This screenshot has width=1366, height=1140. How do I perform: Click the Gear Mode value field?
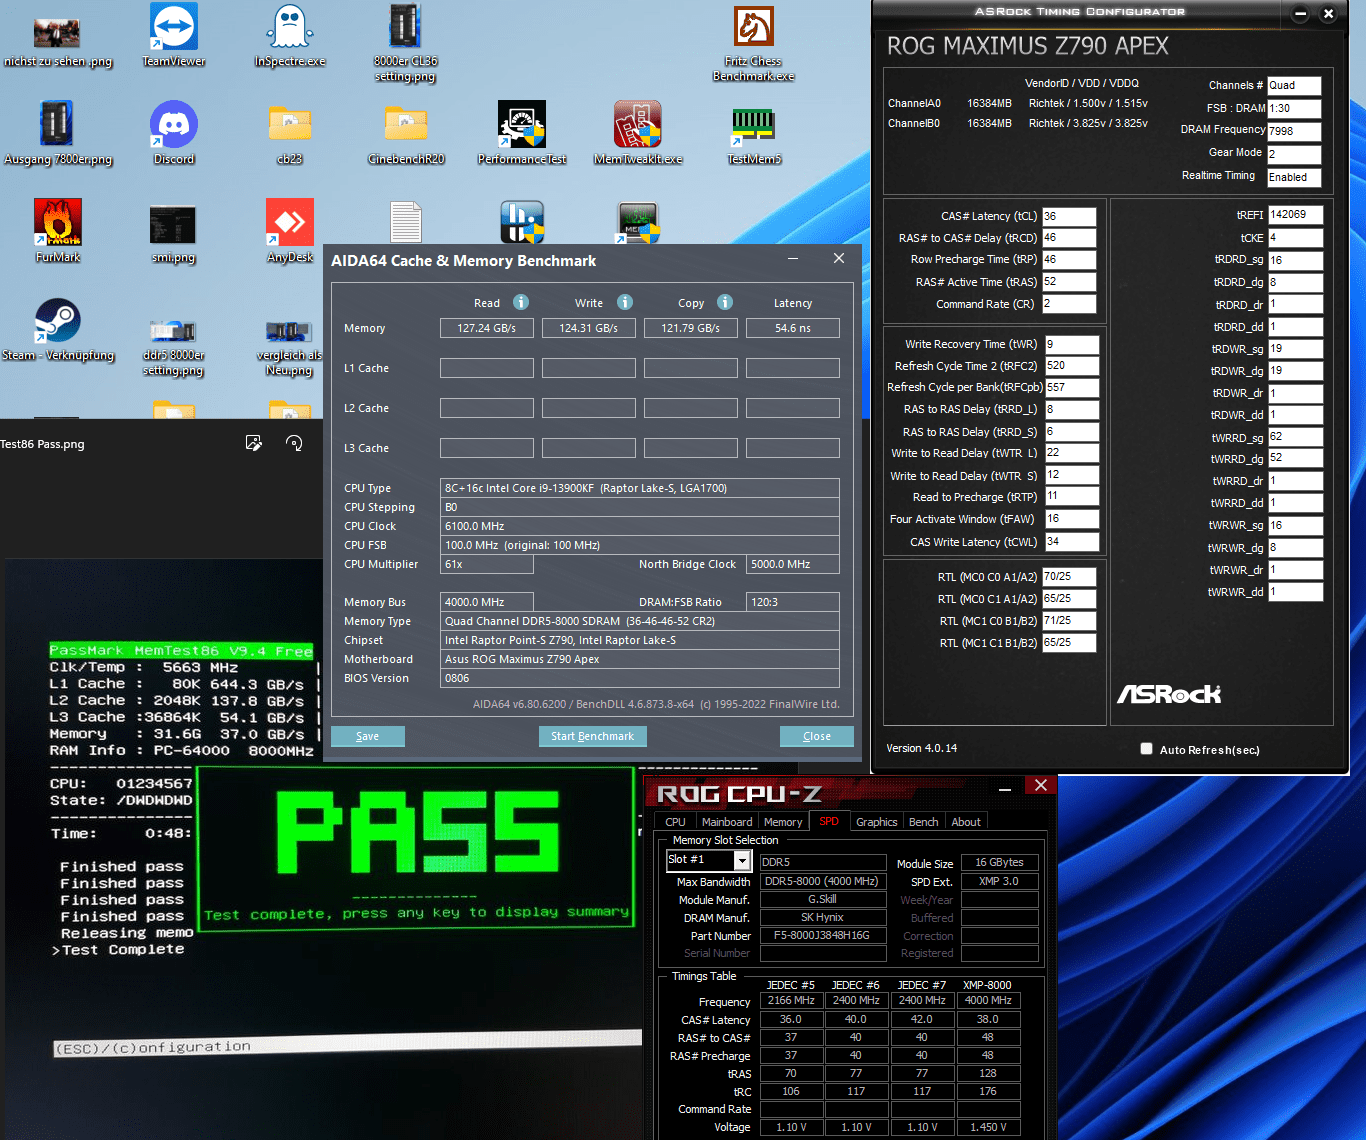(1294, 154)
